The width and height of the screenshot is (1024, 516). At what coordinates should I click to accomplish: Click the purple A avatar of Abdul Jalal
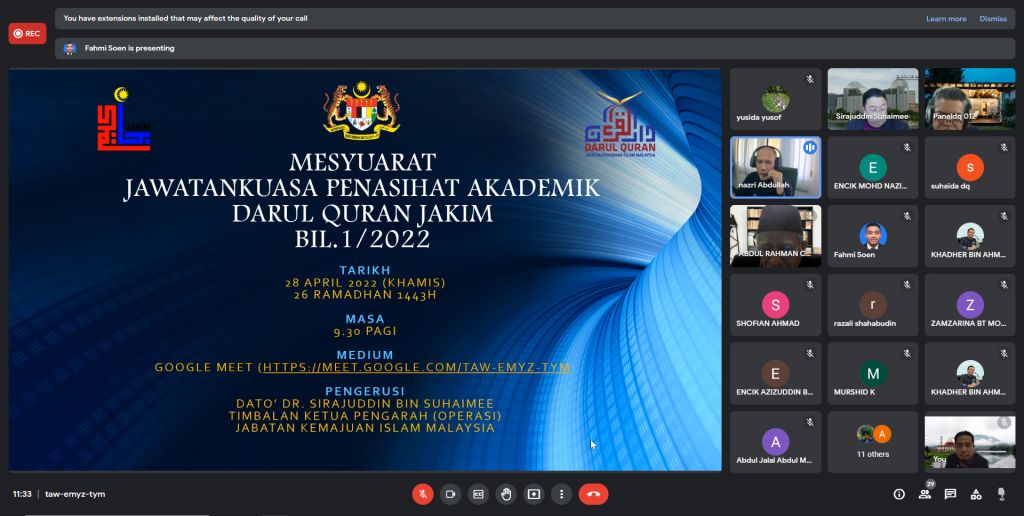pyautogui.click(x=775, y=442)
